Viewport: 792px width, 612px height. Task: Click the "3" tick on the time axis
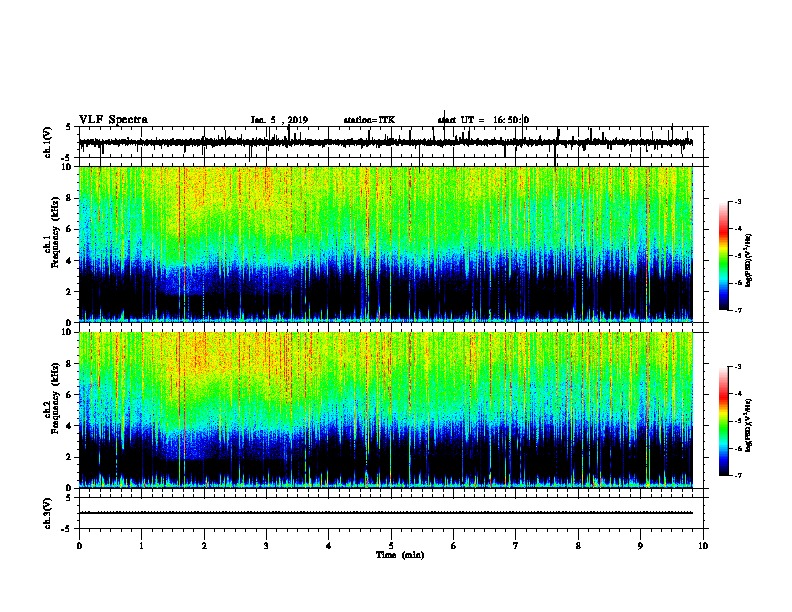(266, 546)
